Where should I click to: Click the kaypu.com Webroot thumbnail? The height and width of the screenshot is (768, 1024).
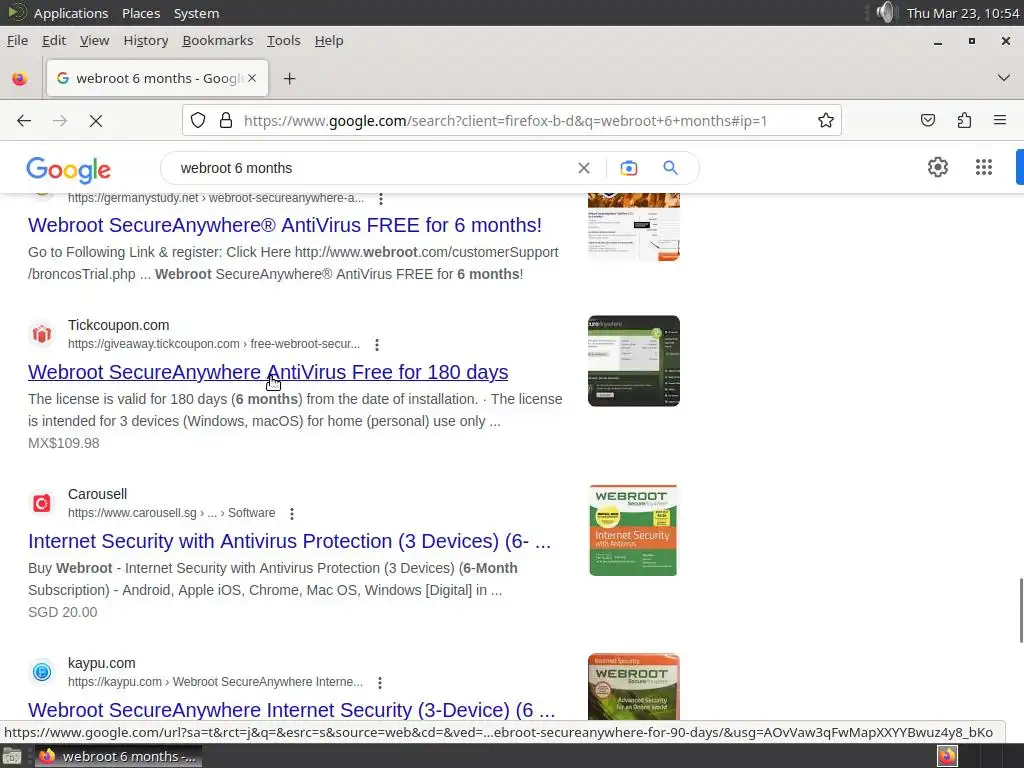coord(633,687)
